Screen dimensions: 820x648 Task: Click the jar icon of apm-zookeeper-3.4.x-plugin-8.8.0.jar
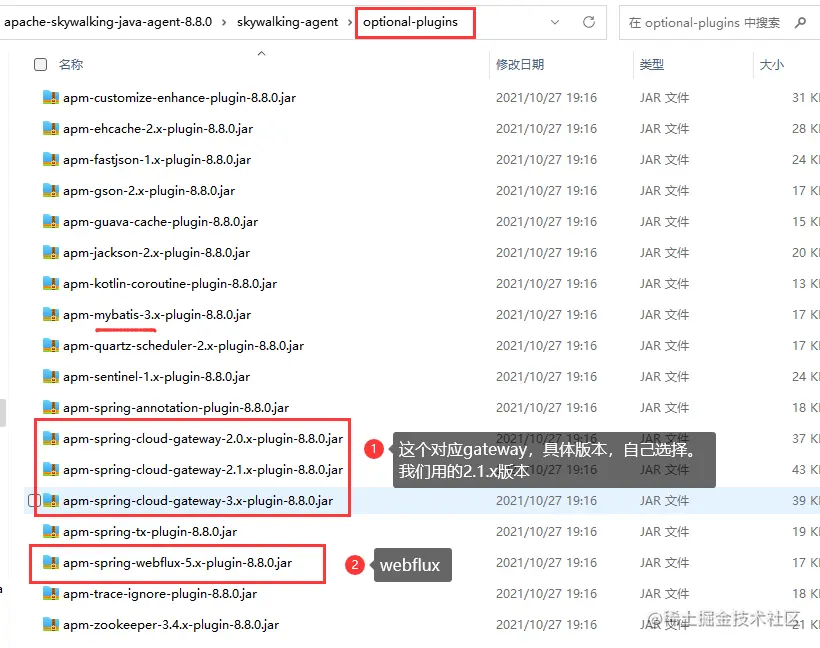[x=51, y=624]
